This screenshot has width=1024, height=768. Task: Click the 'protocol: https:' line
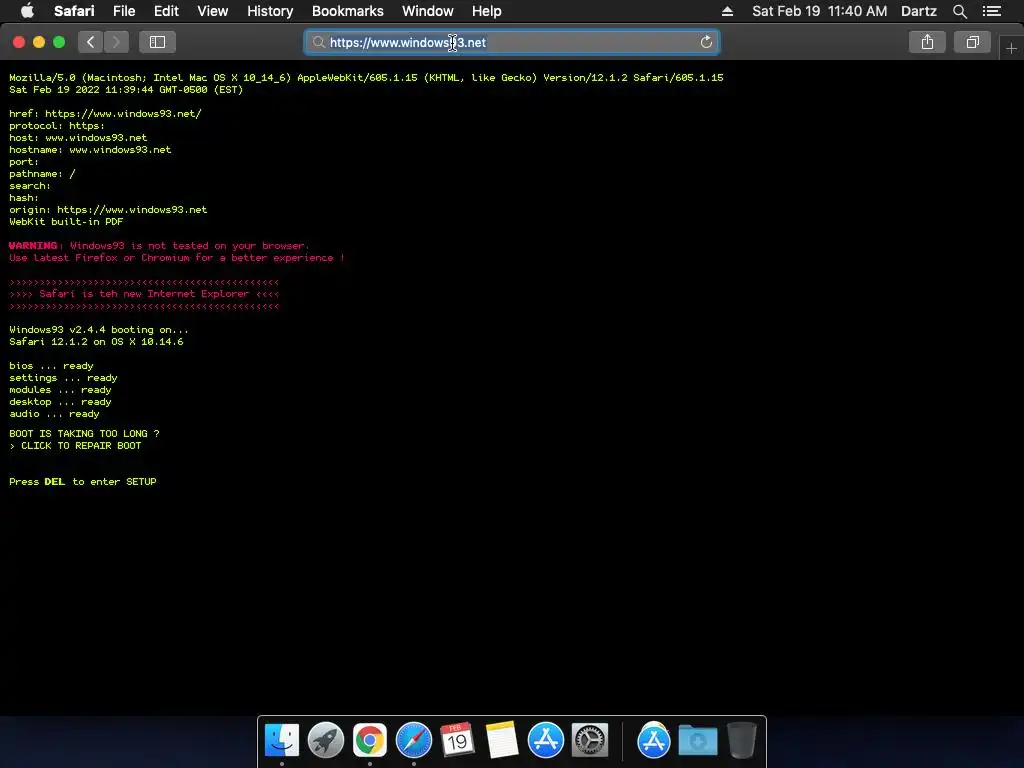click(57, 125)
